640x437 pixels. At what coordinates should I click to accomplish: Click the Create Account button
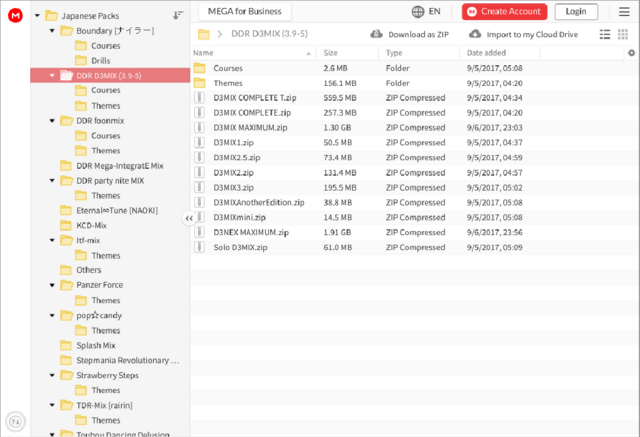coord(504,11)
